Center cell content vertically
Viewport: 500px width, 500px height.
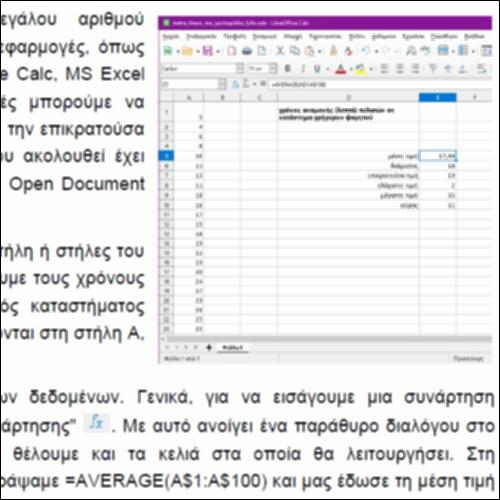[448, 69]
